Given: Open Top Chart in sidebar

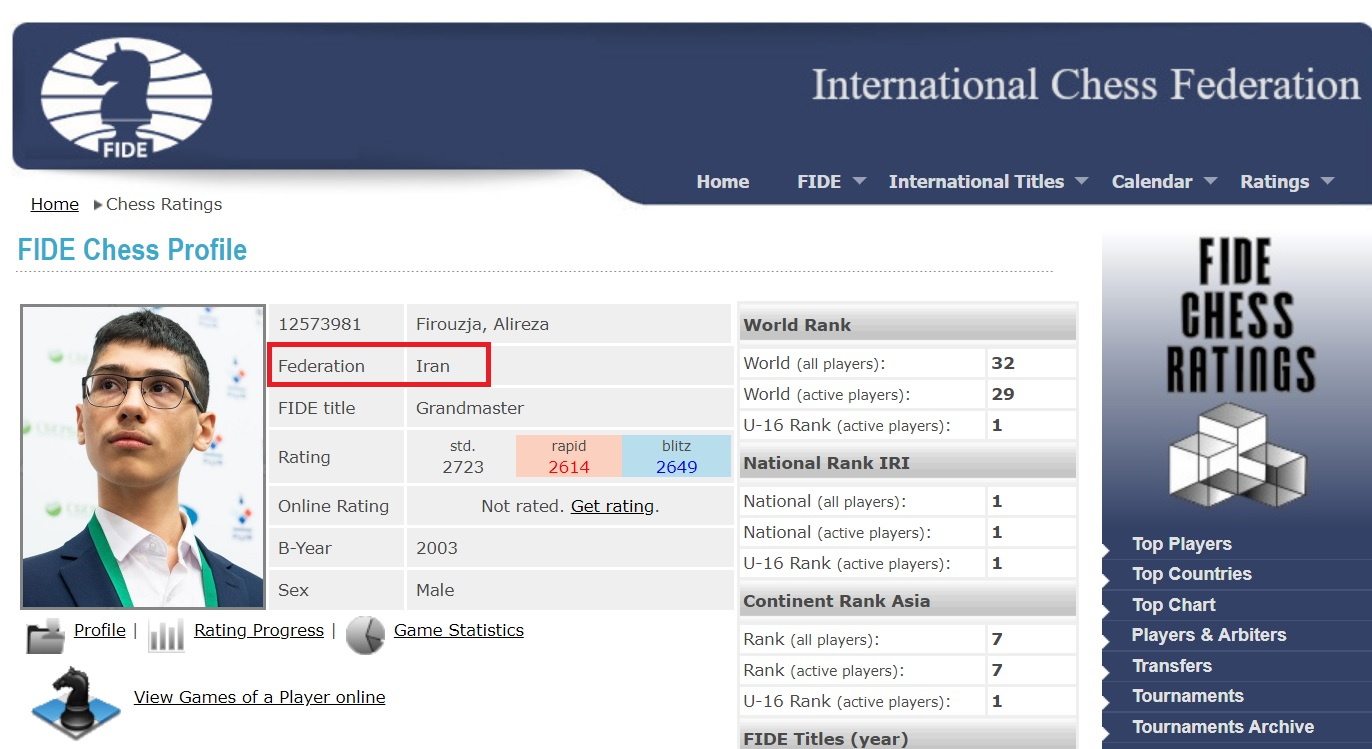Looking at the screenshot, I should 1173,605.
